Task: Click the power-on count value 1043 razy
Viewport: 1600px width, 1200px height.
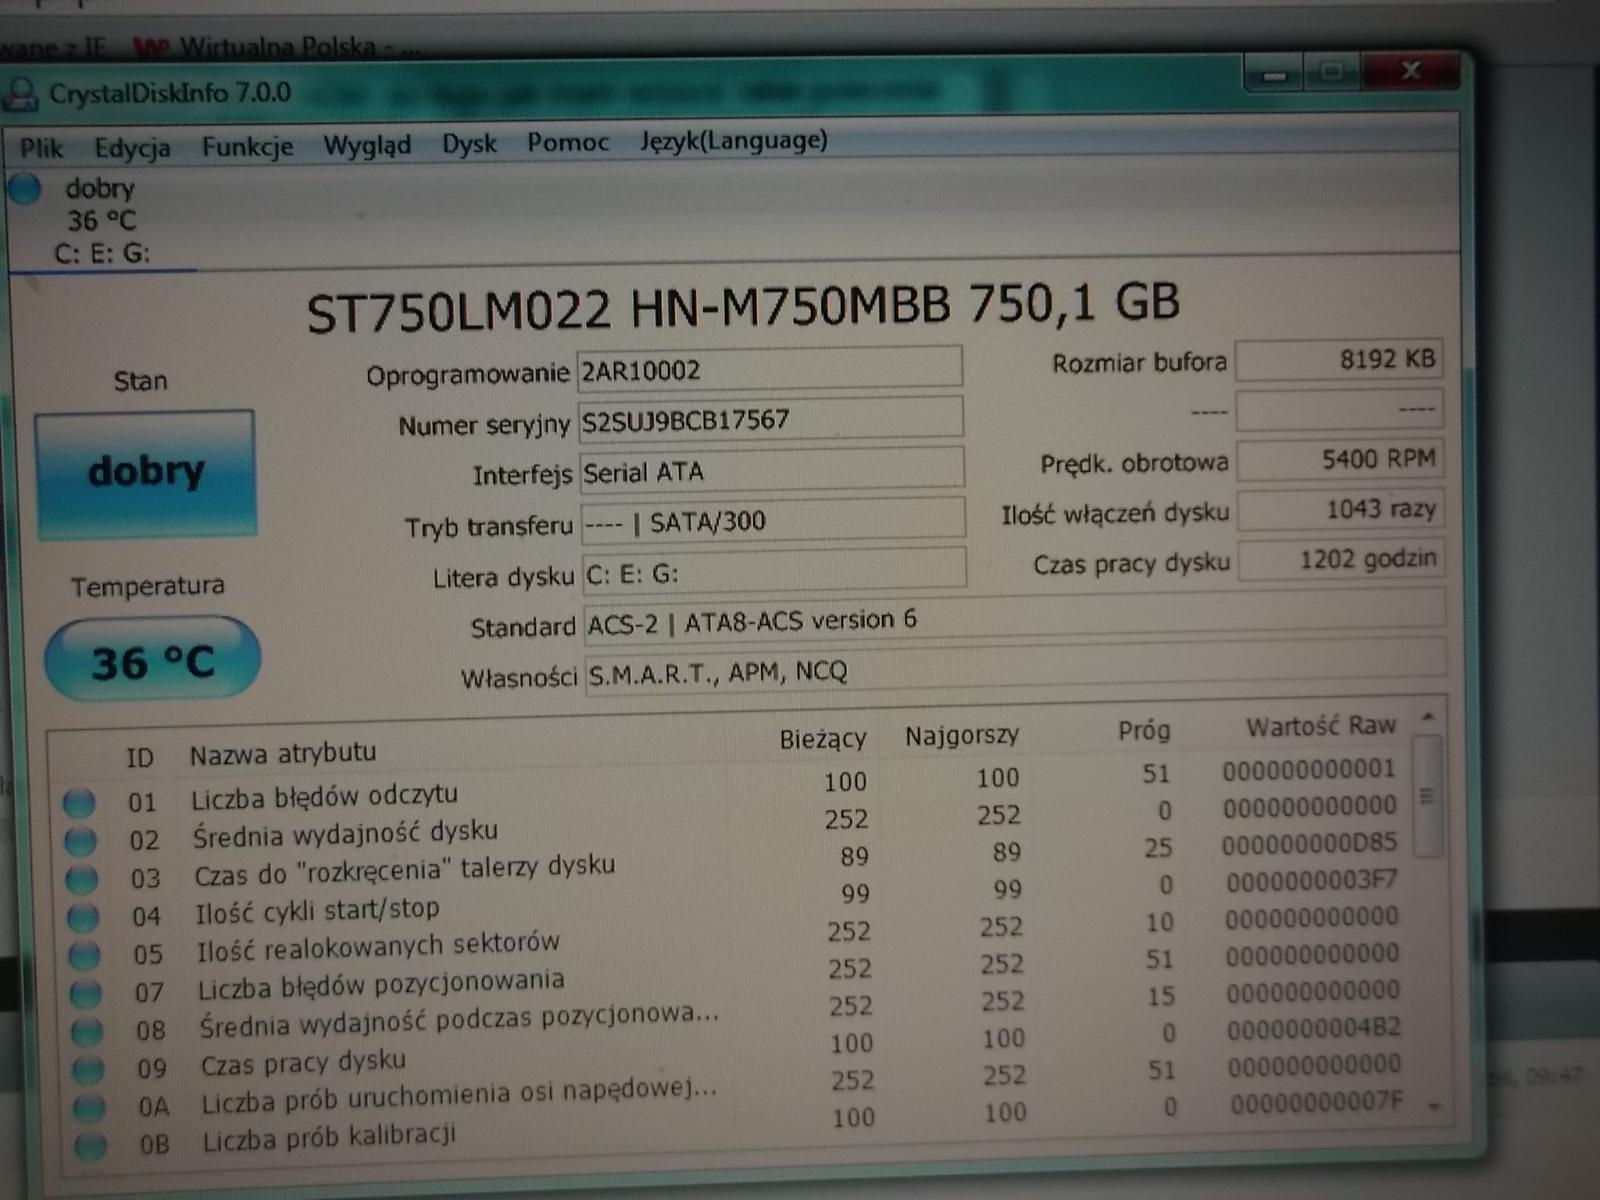Action: tap(1340, 510)
